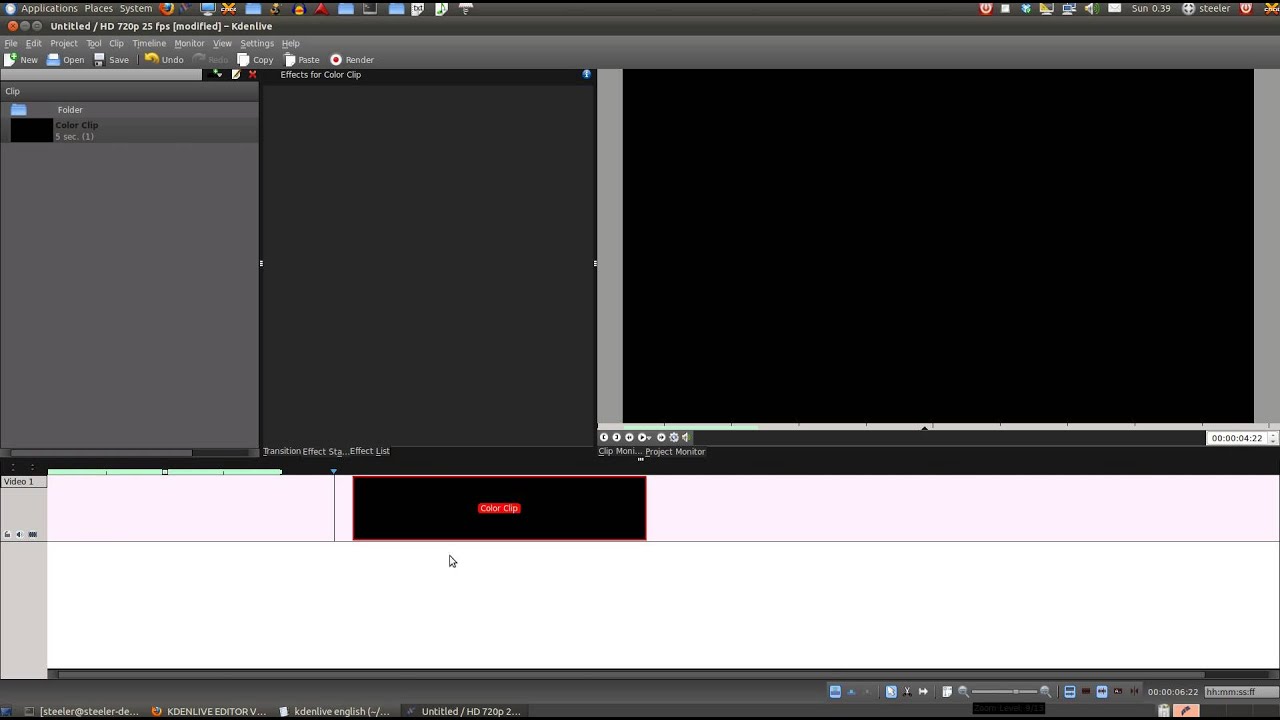Open the View menu
This screenshot has width=1280, height=720.
pyautogui.click(x=222, y=43)
